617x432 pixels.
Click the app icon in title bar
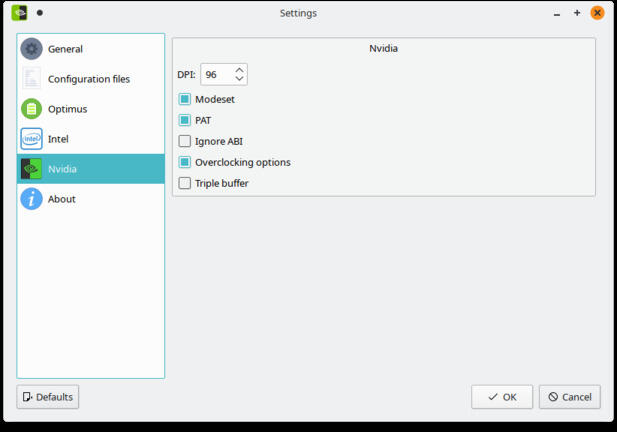tap(19, 13)
